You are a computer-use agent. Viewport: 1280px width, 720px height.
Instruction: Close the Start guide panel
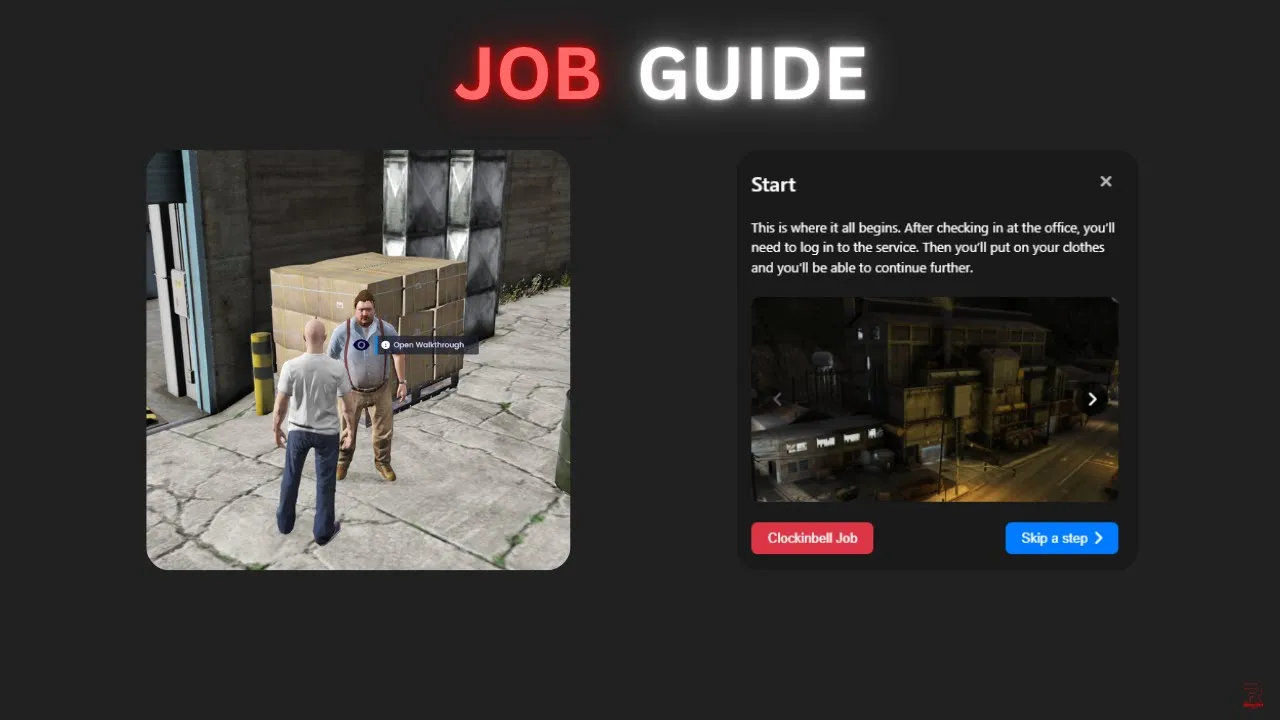tap(1105, 182)
